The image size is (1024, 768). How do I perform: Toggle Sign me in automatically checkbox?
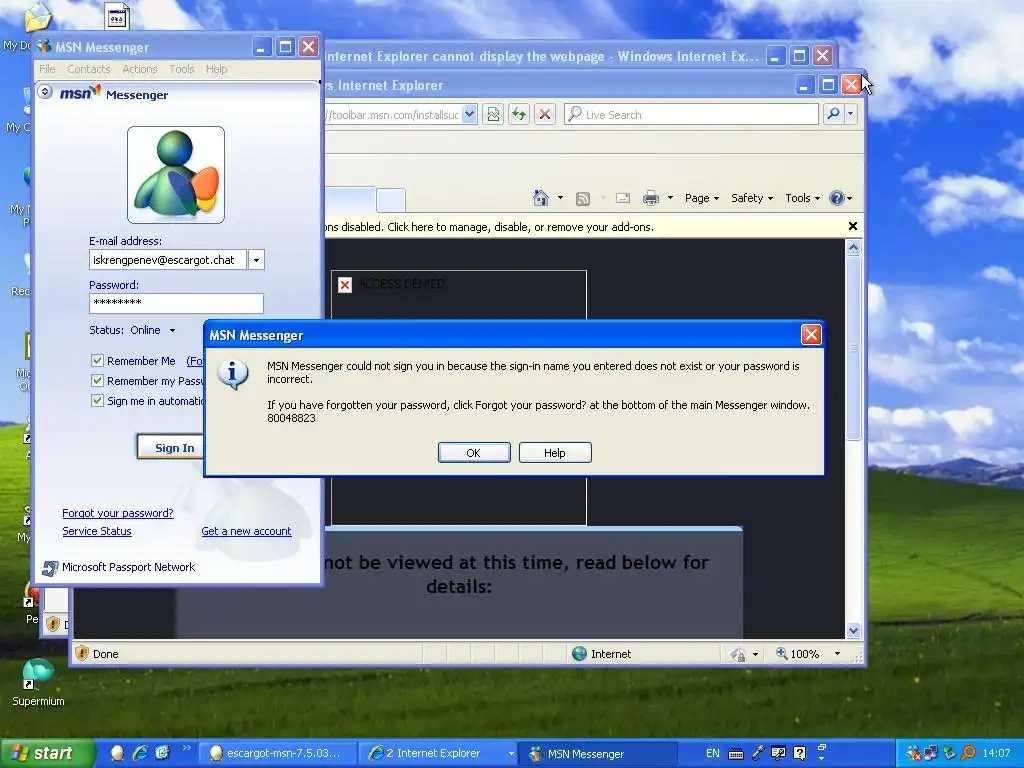point(97,400)
